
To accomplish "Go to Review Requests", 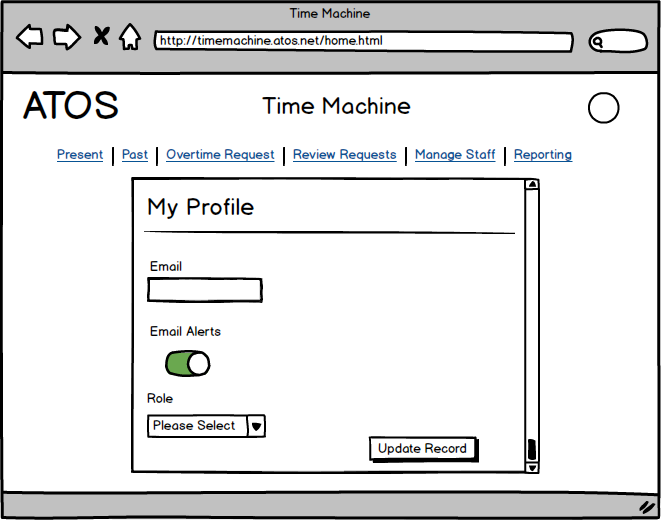I will [344, 155].
